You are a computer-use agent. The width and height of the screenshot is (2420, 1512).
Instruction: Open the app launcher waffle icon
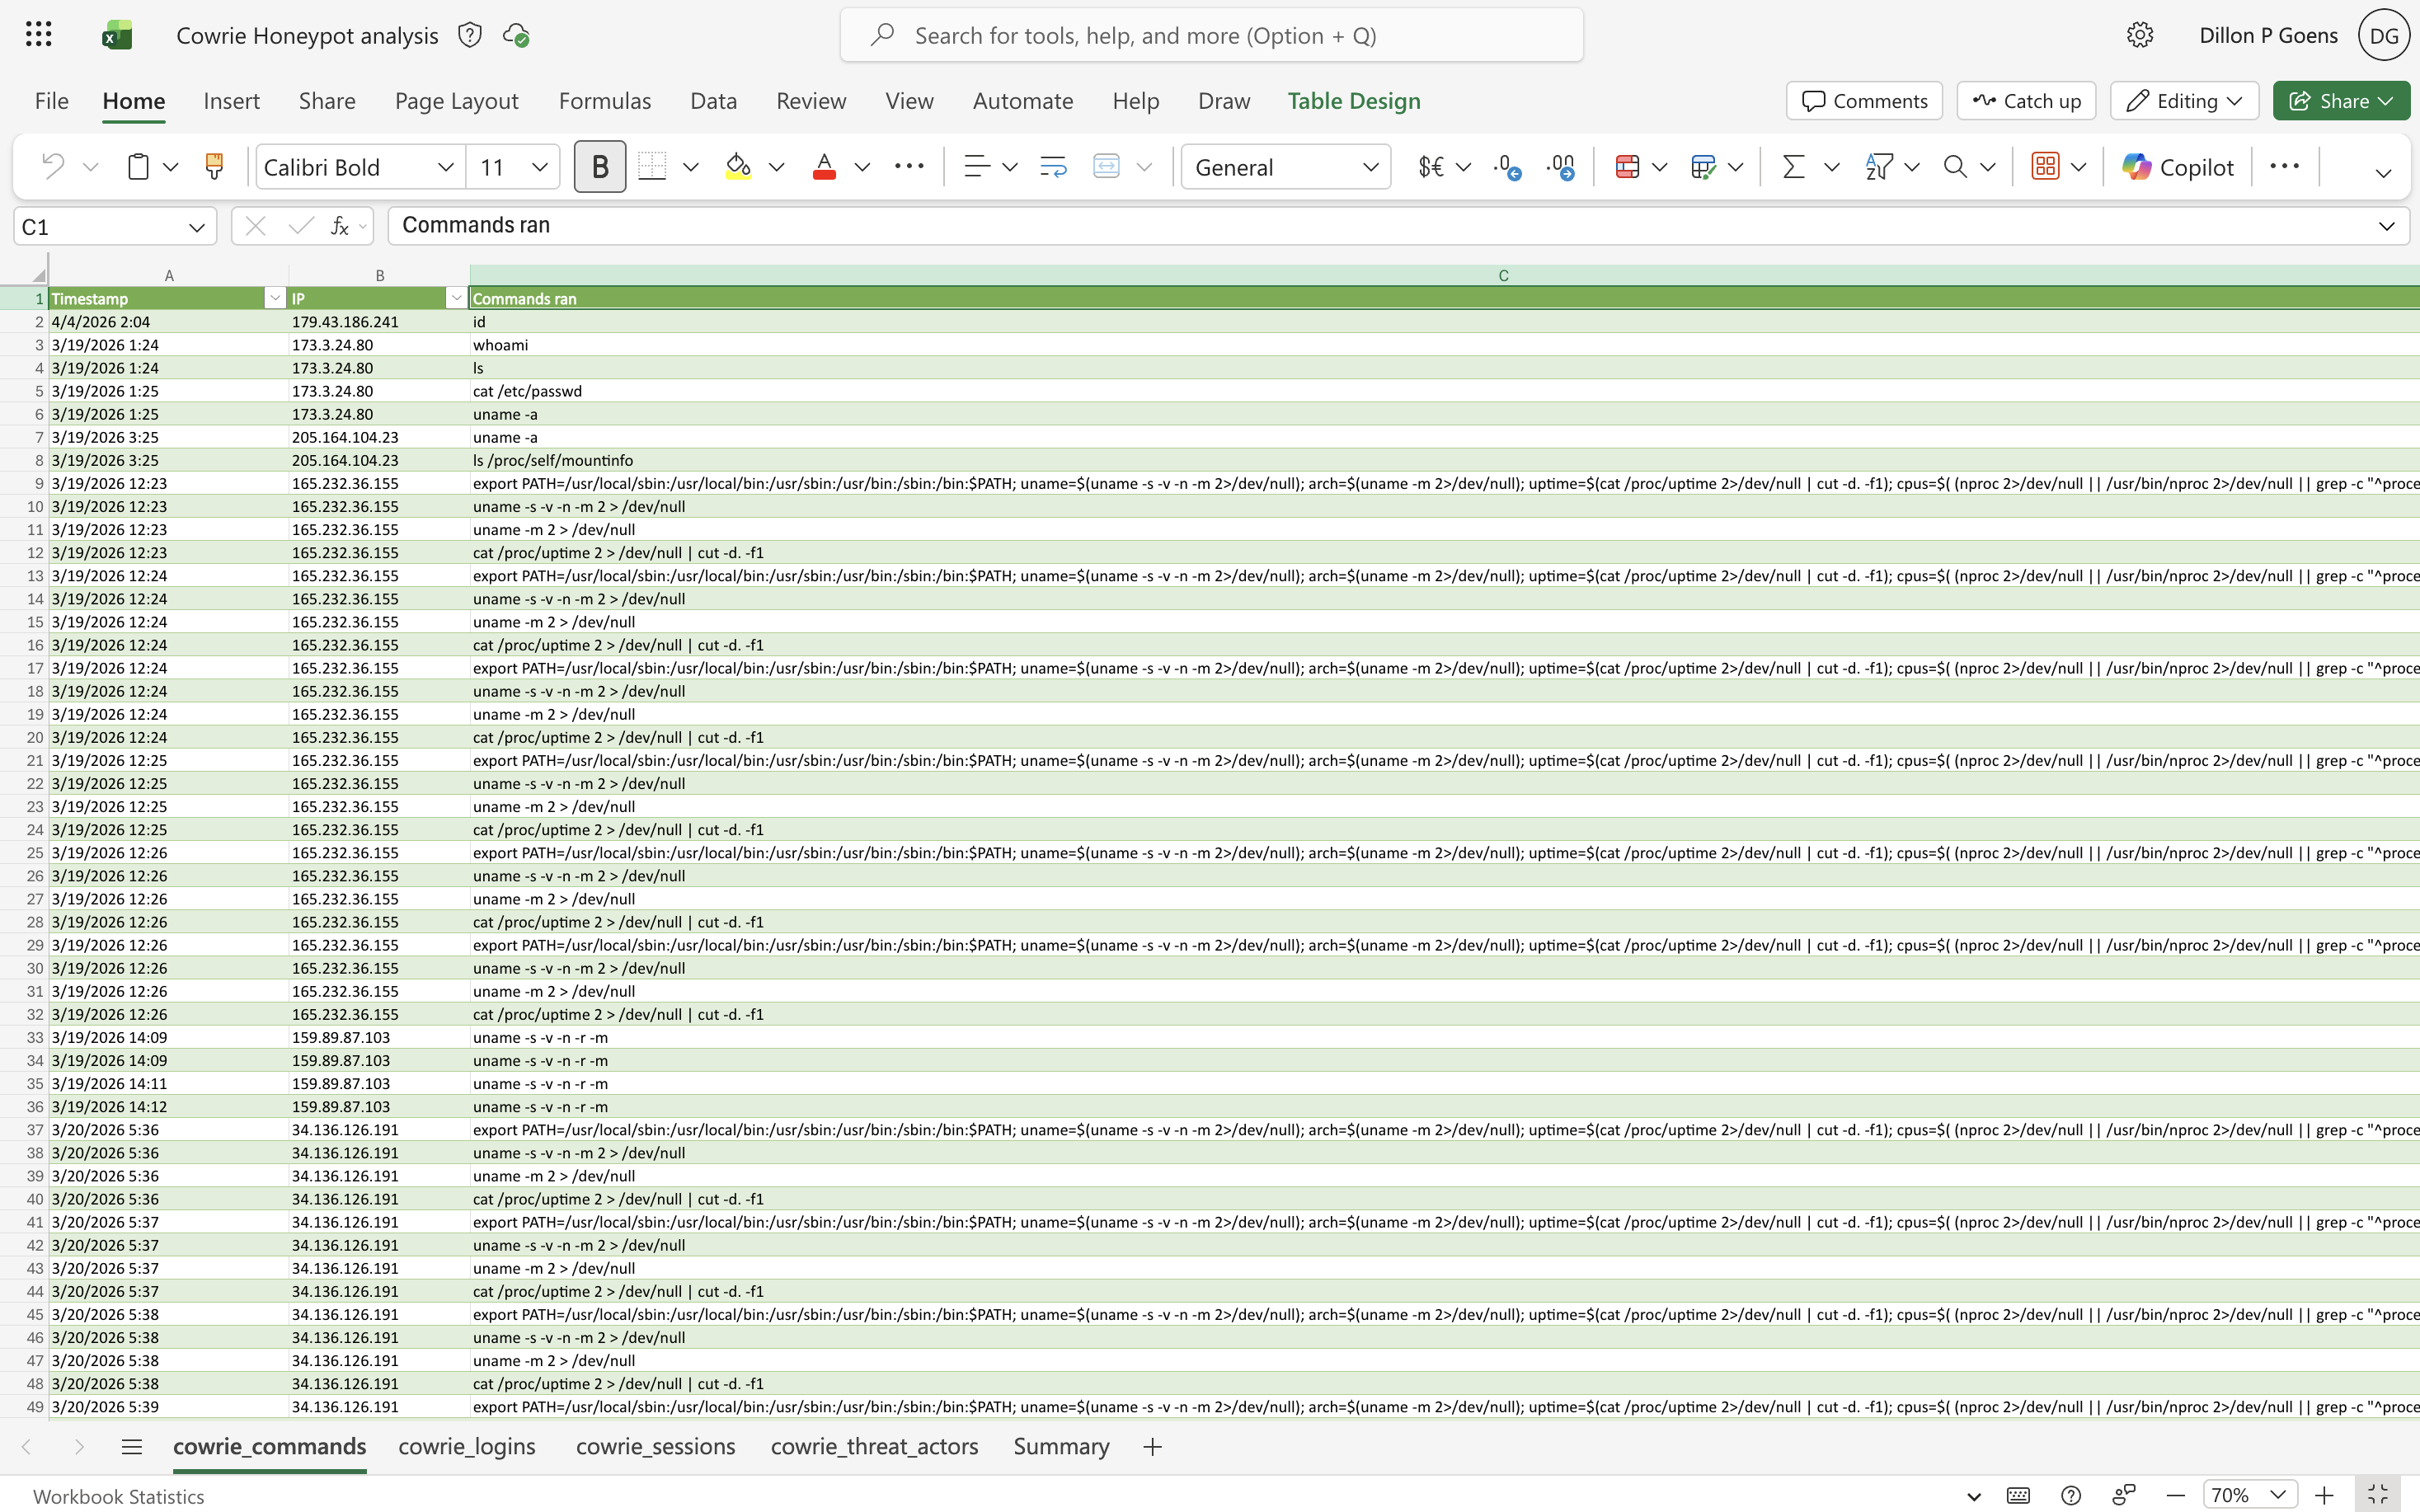point(38,35)
